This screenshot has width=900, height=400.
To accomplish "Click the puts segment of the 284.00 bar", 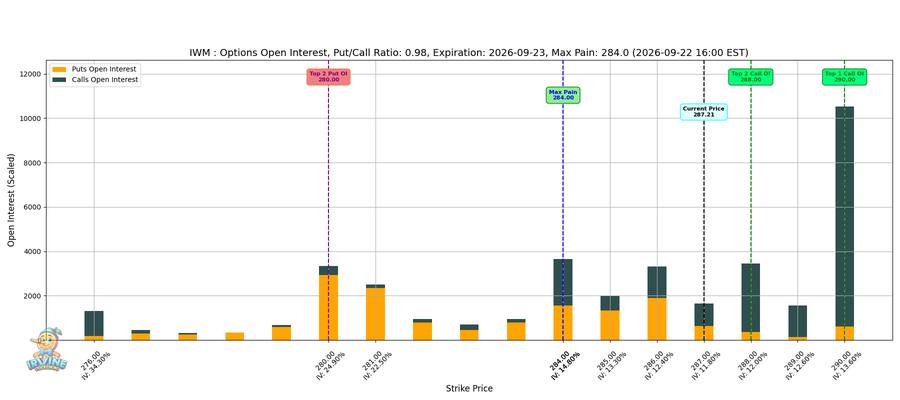I will (x=563, y=323).
